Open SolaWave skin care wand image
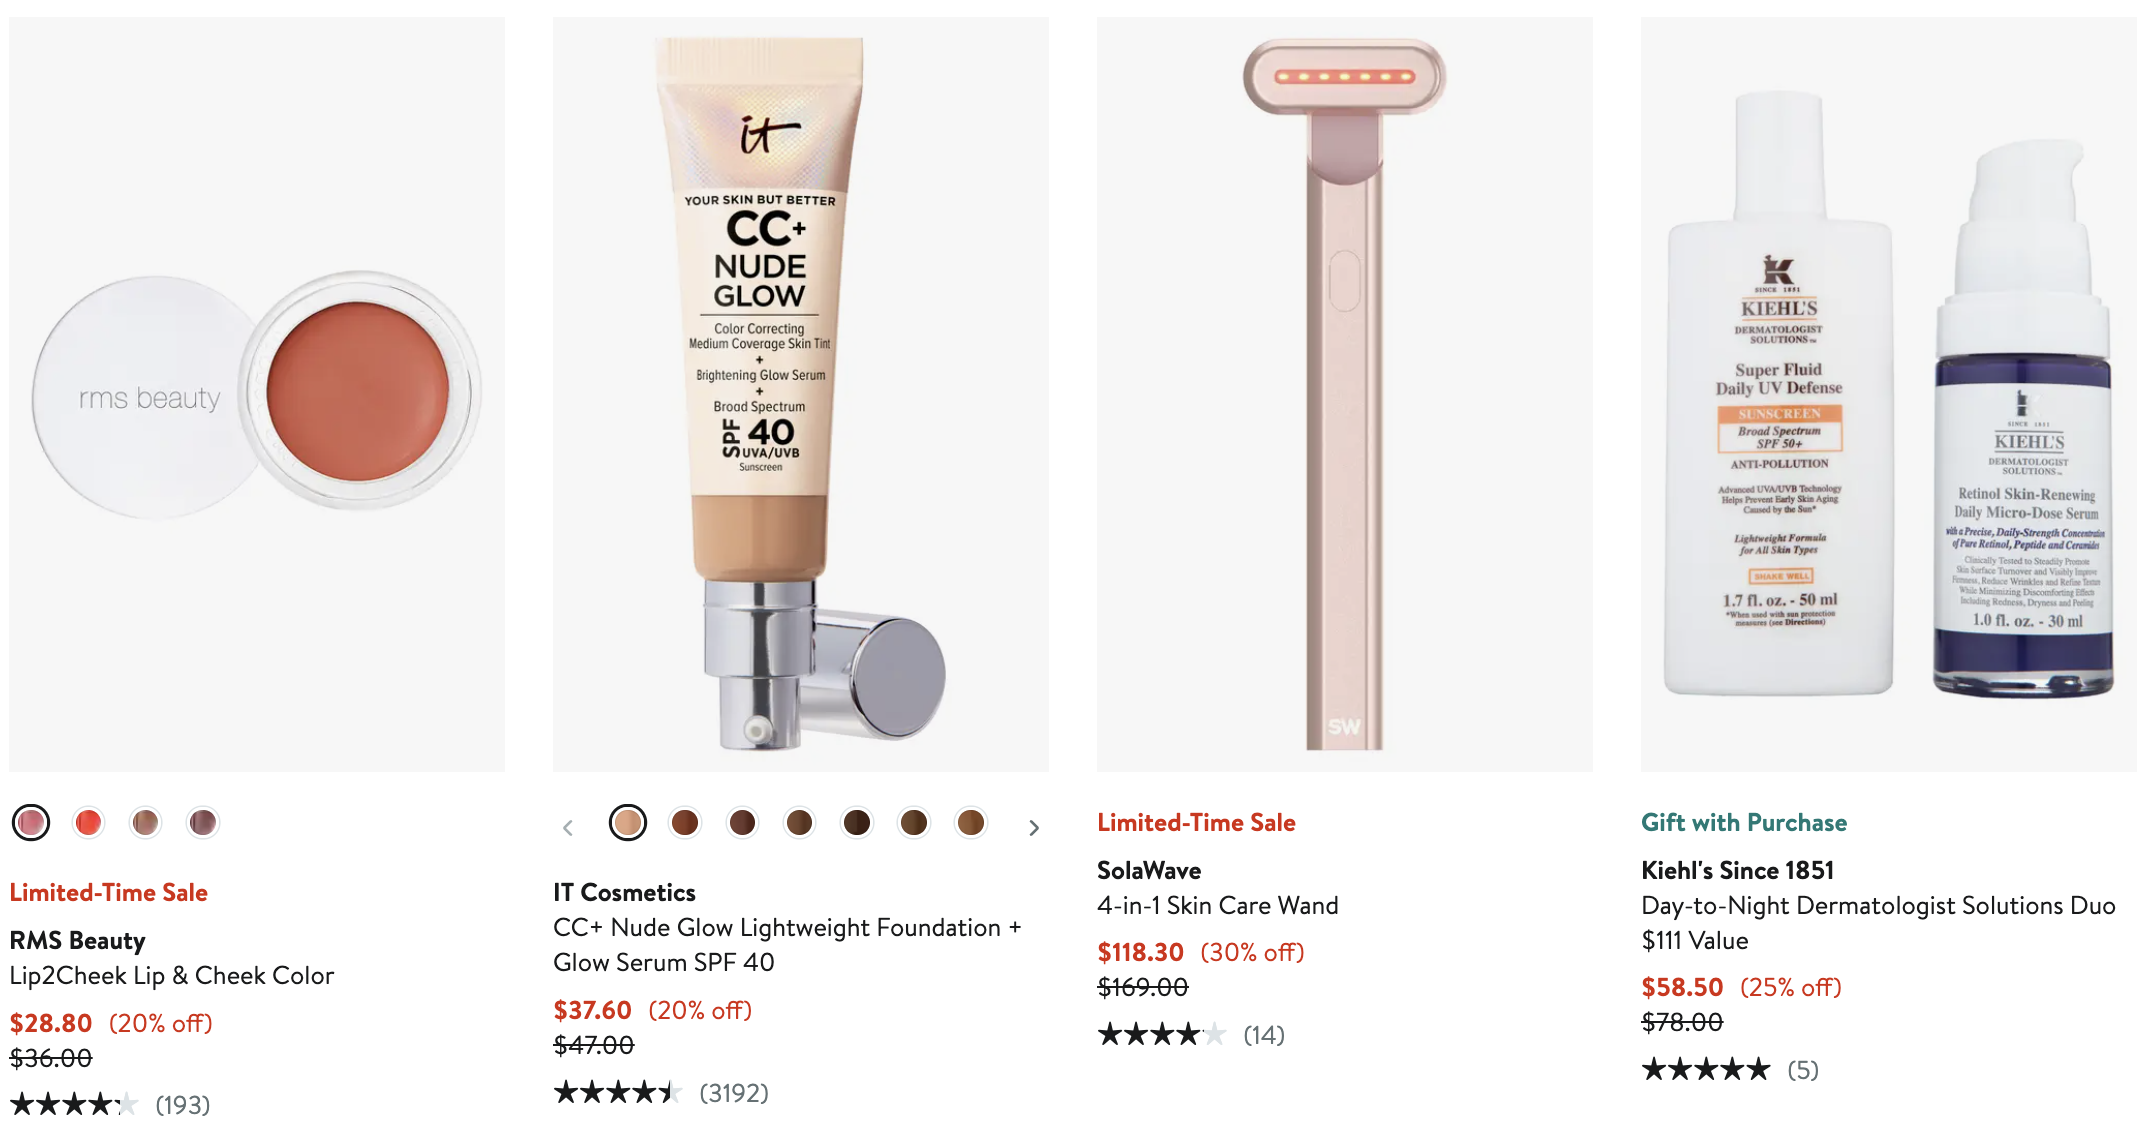 point(1345,394)
